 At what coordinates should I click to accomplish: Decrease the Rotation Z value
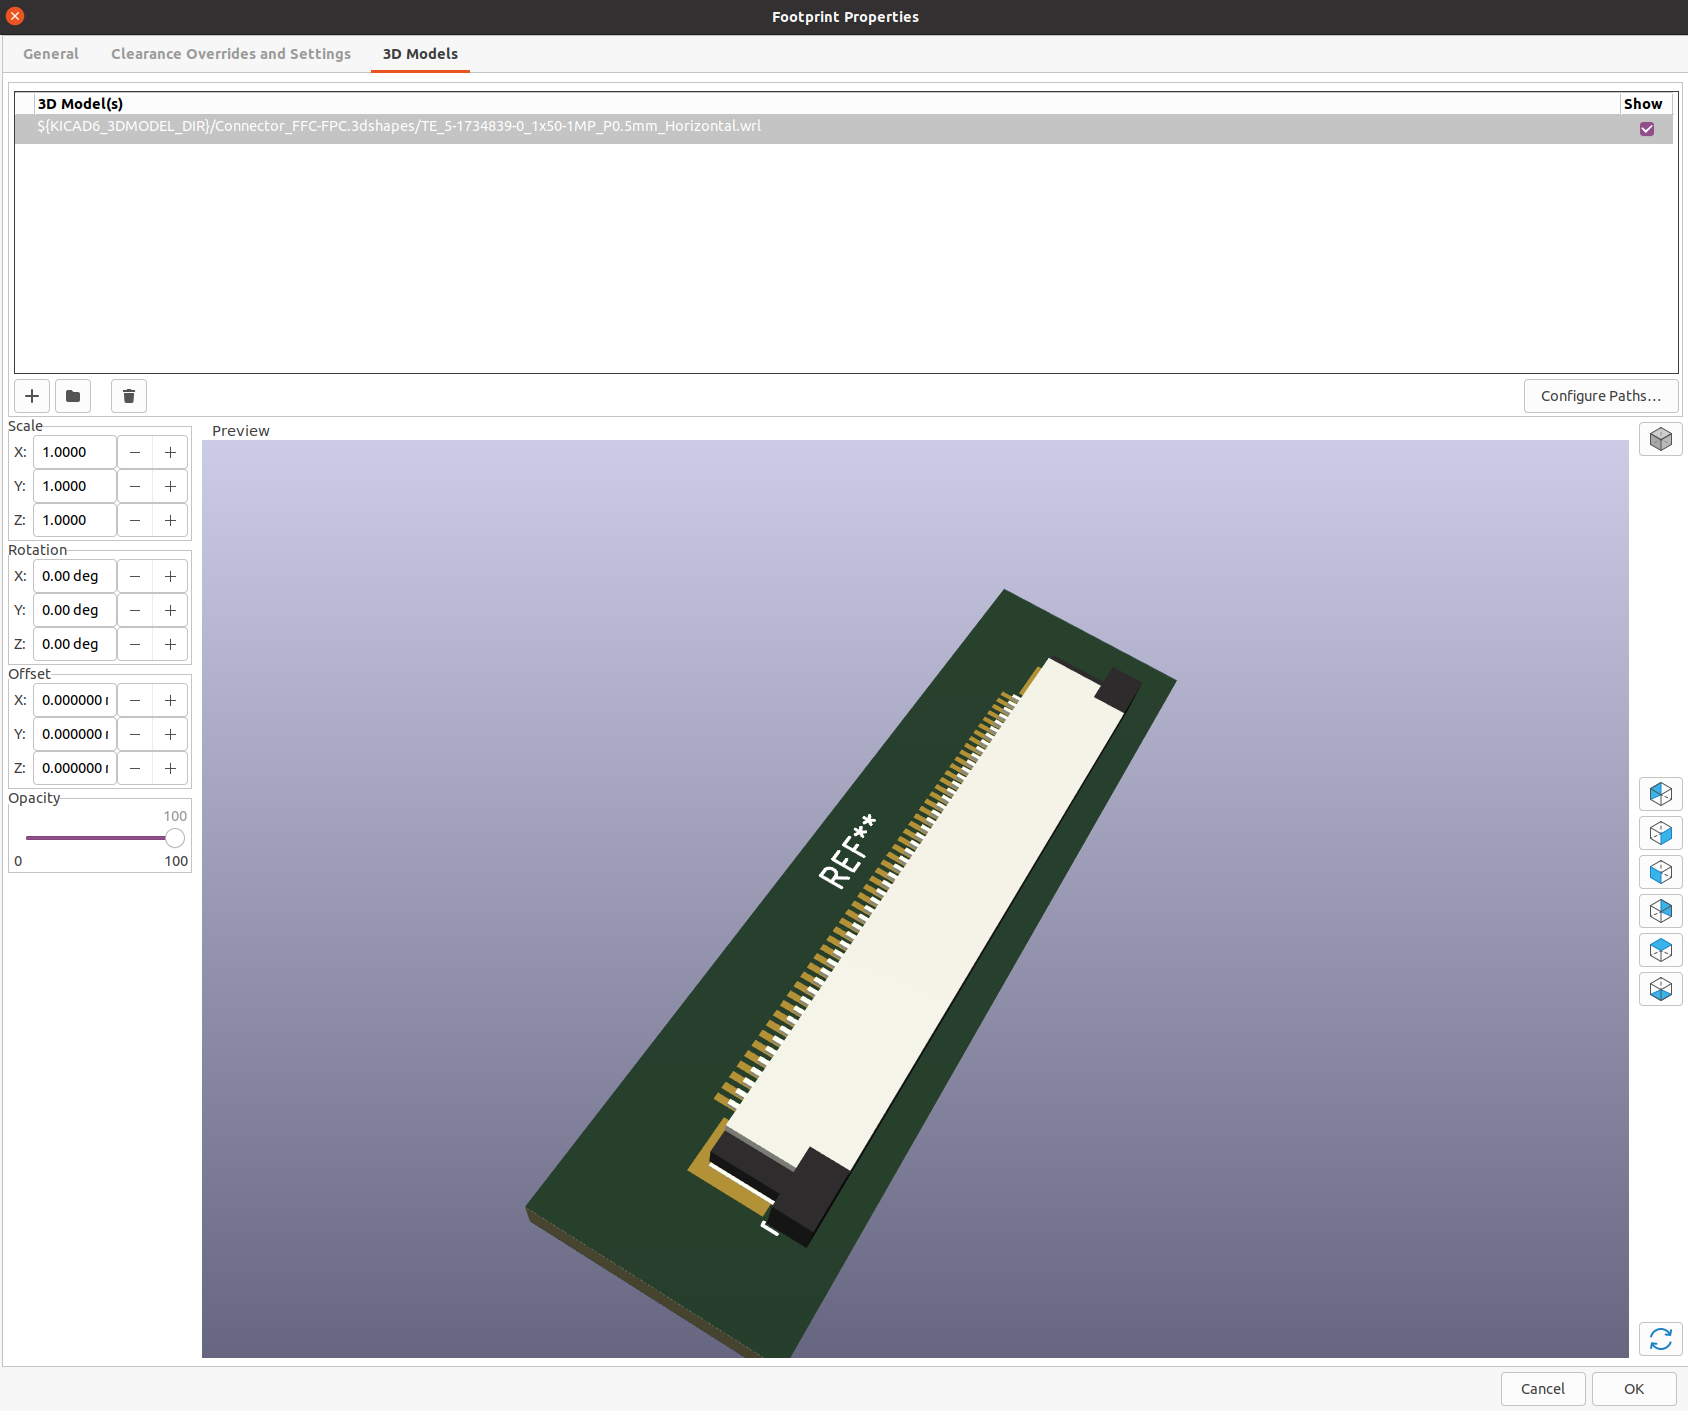coord(135,644)
